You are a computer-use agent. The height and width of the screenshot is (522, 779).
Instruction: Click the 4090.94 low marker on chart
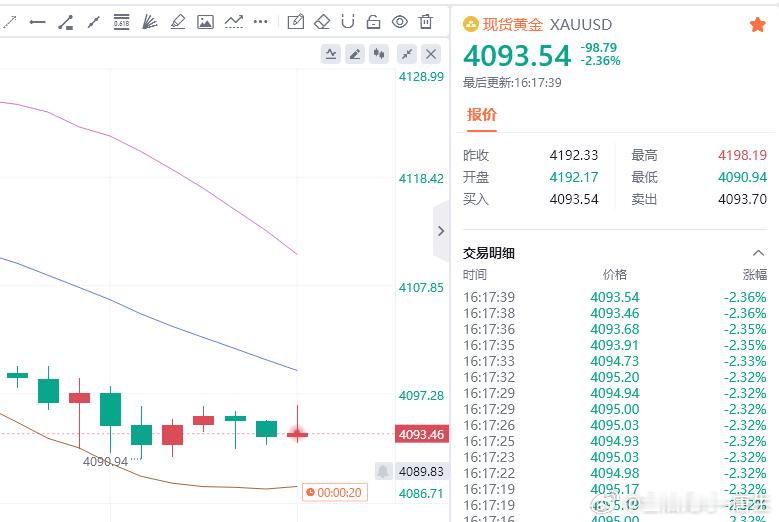coord(105,461)
